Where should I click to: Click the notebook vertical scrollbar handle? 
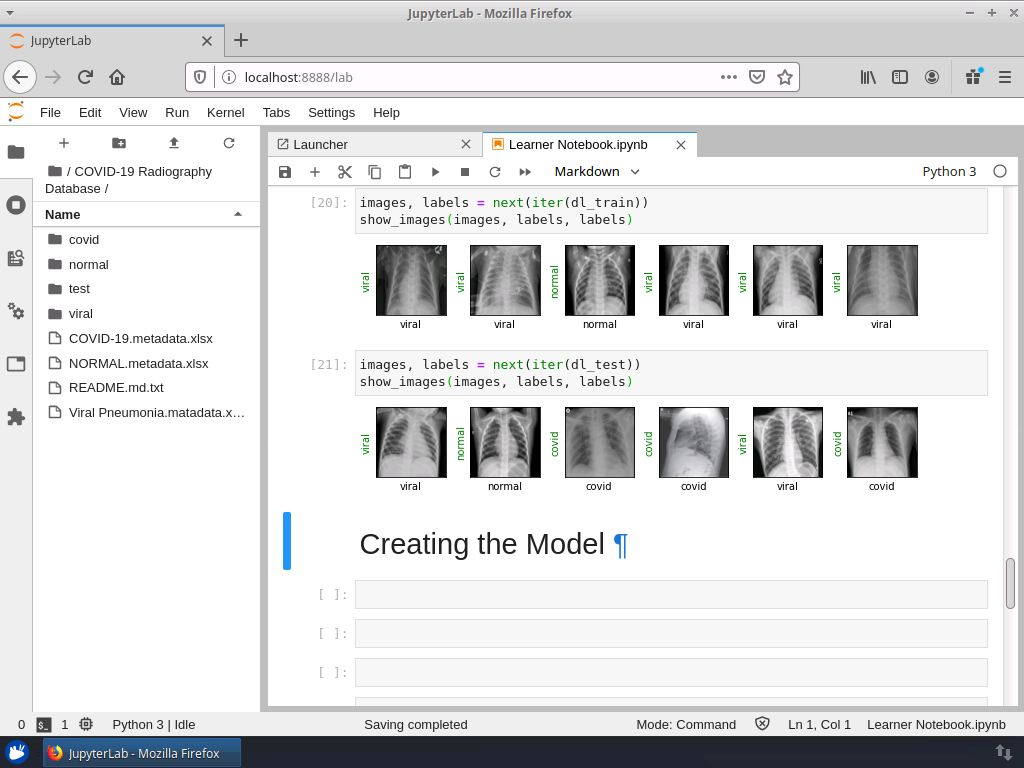click(1010, 583)
